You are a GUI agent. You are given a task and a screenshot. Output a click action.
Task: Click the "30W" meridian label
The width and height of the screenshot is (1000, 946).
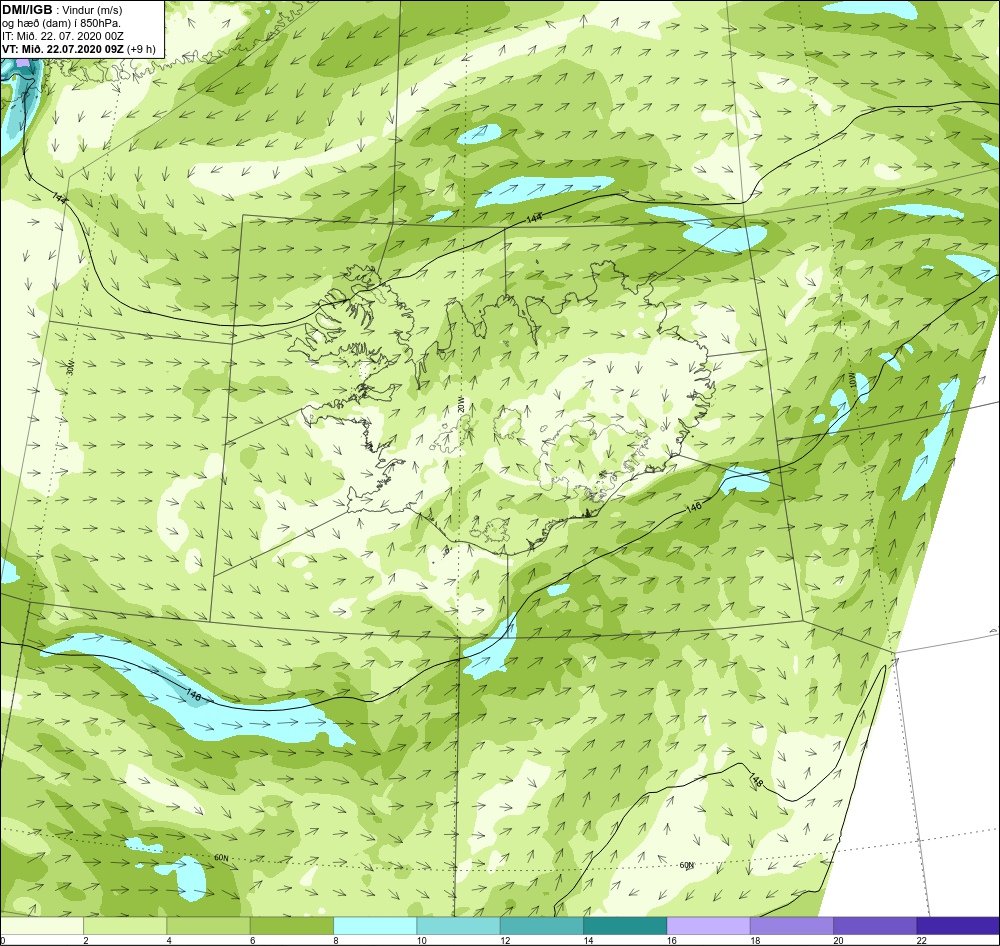click(70, 368)
